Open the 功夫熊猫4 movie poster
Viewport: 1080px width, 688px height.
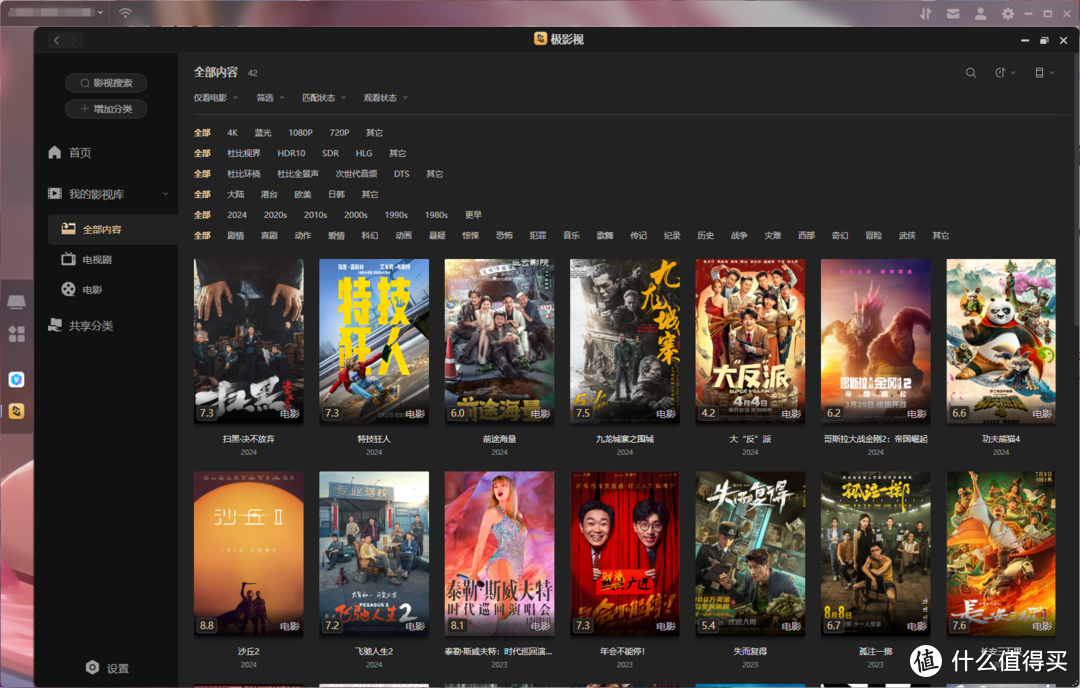tap(1000, 341)
